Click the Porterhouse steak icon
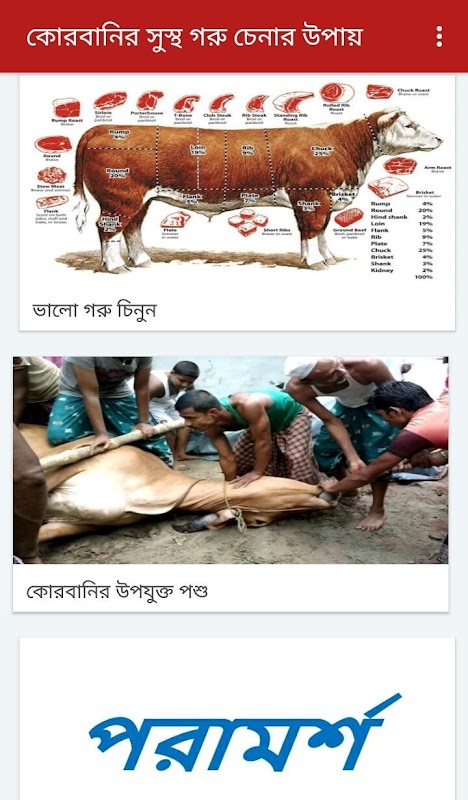This screenshot has width=468, height=800. (x=150, y=99)
